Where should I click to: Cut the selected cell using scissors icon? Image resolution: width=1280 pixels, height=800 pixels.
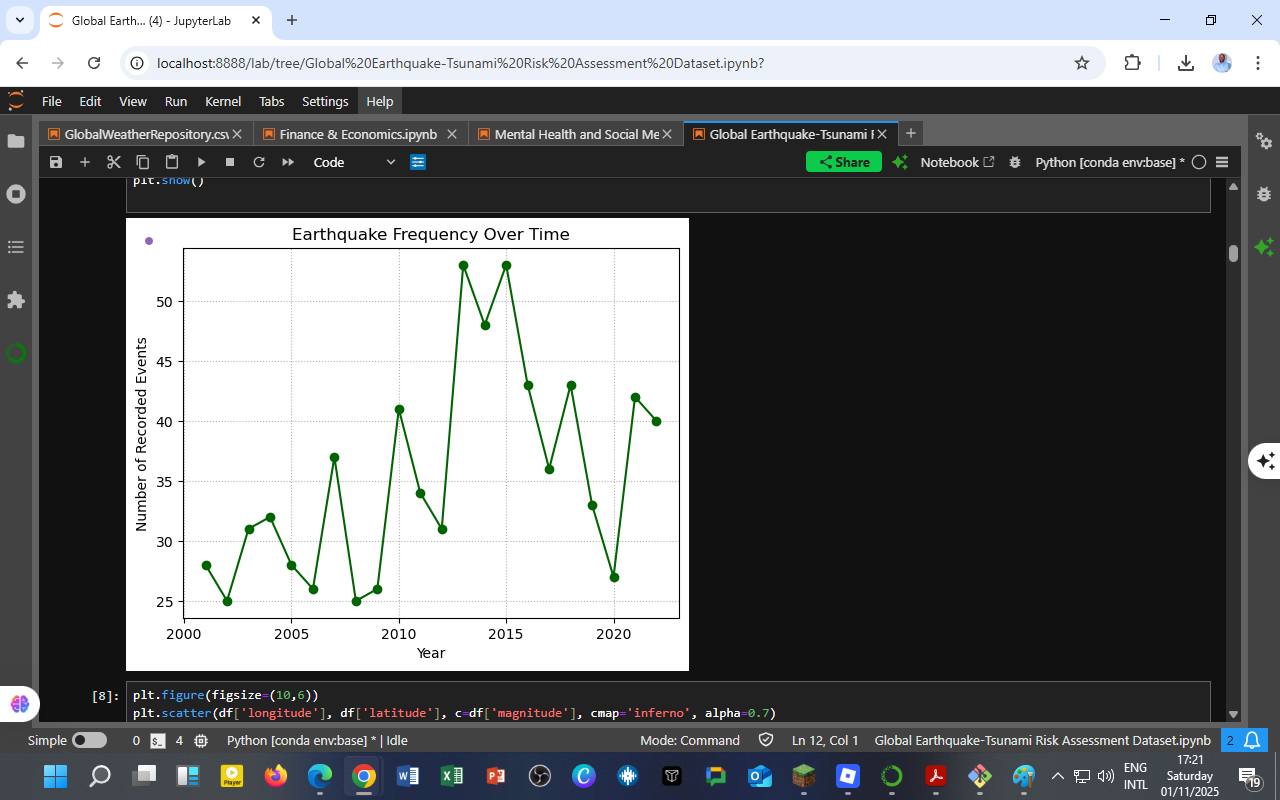click(114, 162)
